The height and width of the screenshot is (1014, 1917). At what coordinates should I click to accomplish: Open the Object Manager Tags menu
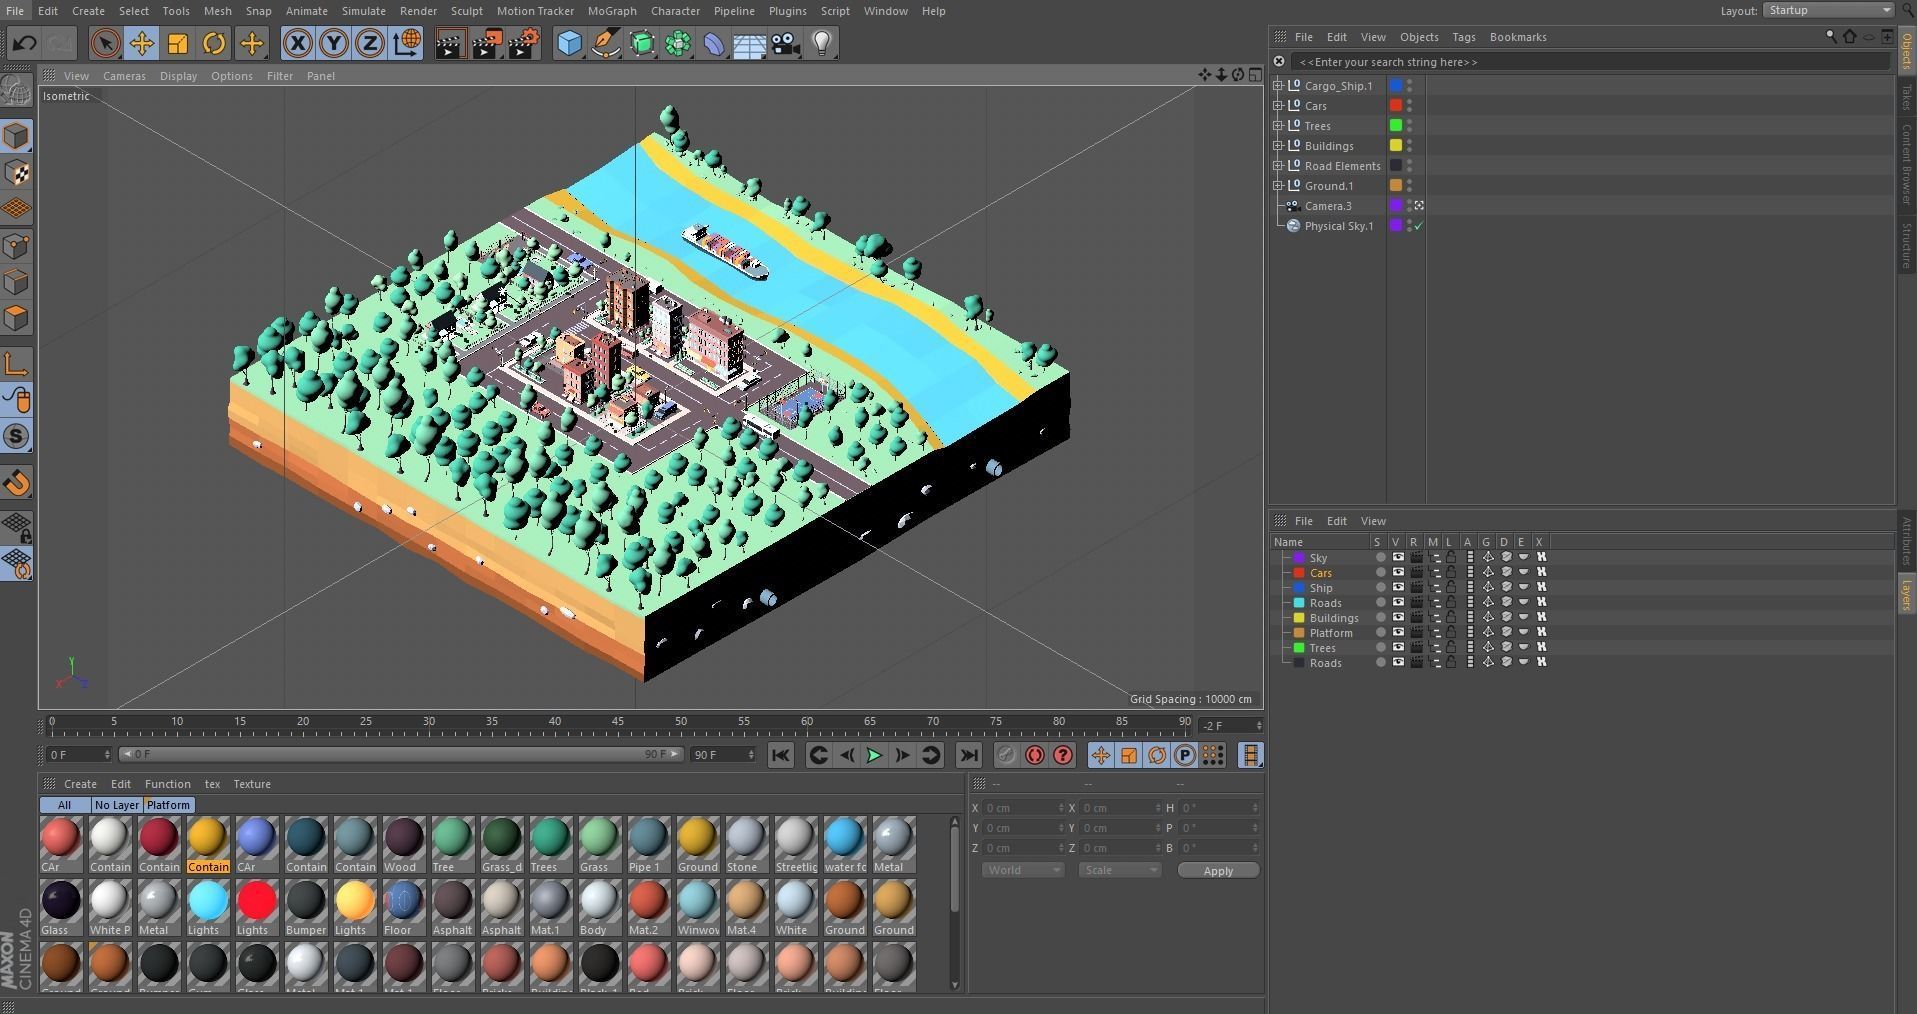point(1464,37)
